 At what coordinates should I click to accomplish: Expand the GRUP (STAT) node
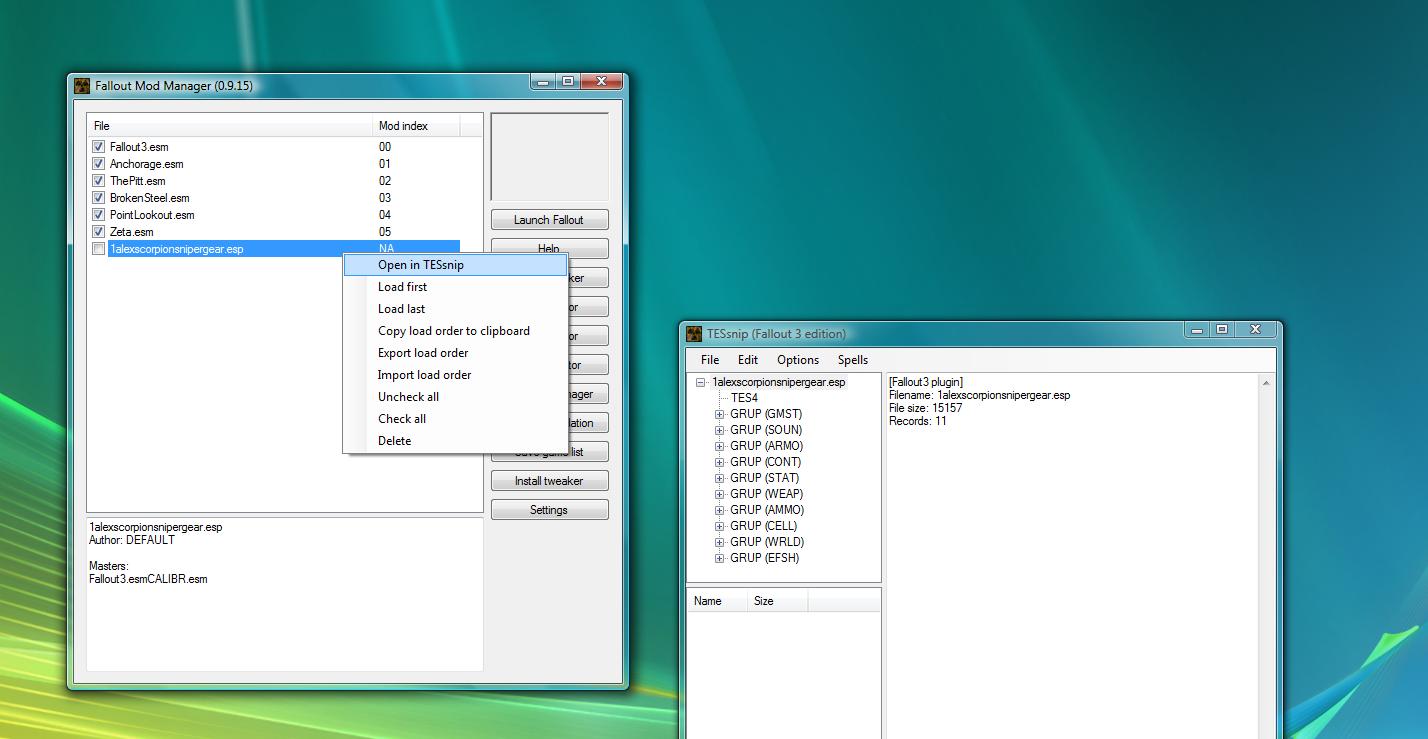tap(719, 478)
